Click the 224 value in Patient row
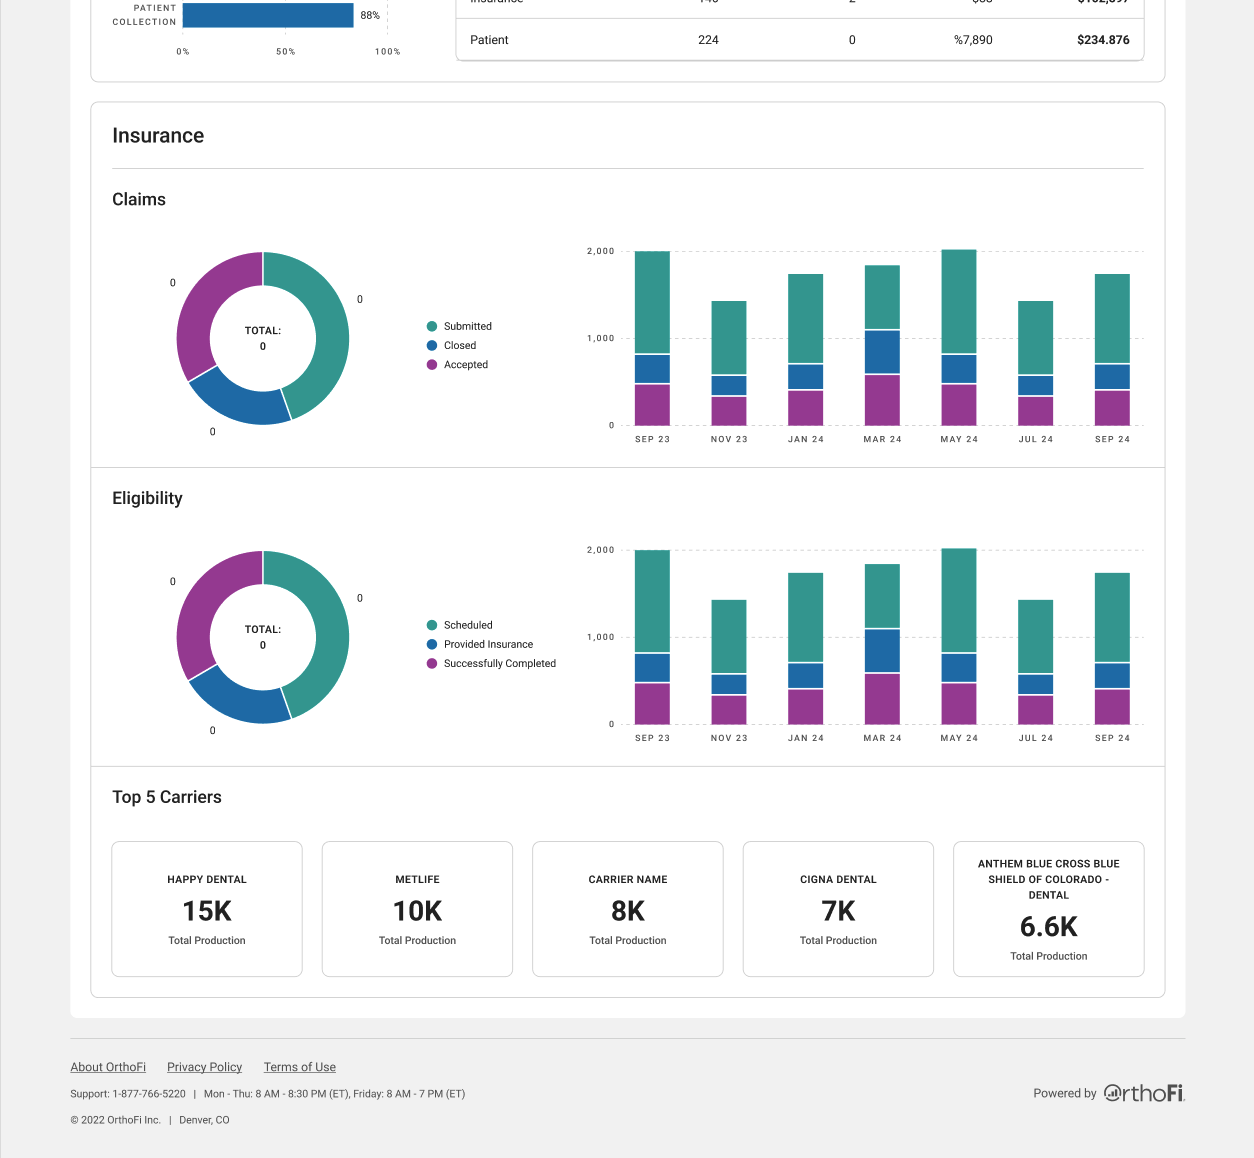Screen dimensions: 1254x1158 (x=708, y=40)
